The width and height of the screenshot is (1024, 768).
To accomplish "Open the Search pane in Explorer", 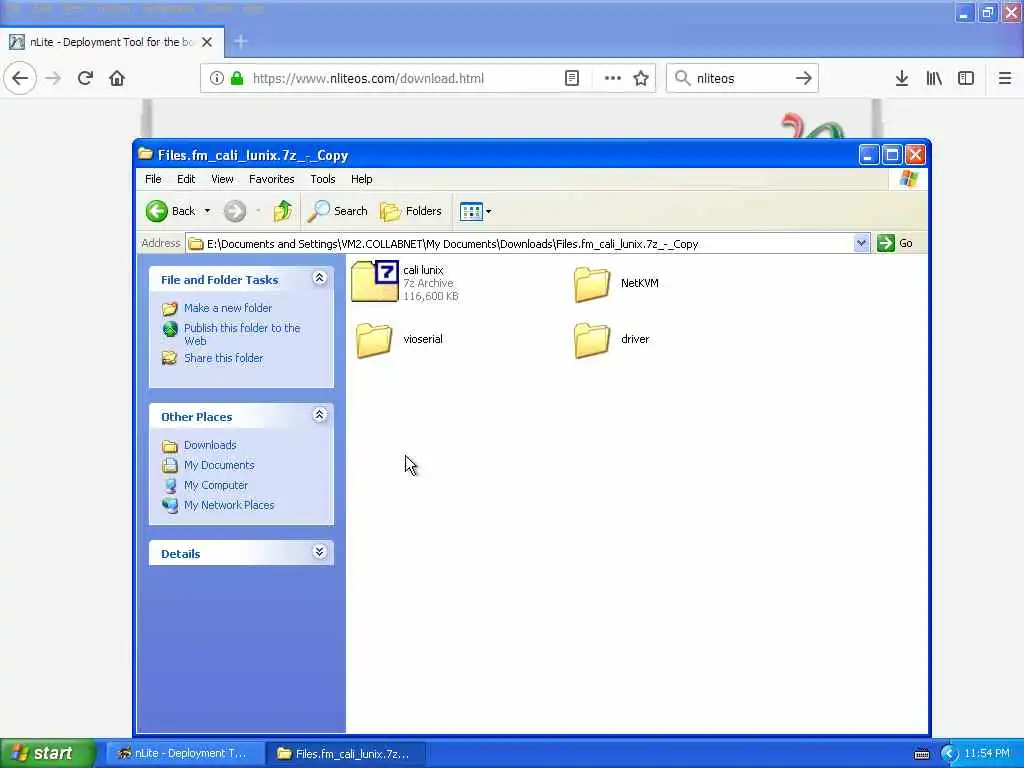I will pyautogui.click(x=338, y=211).
